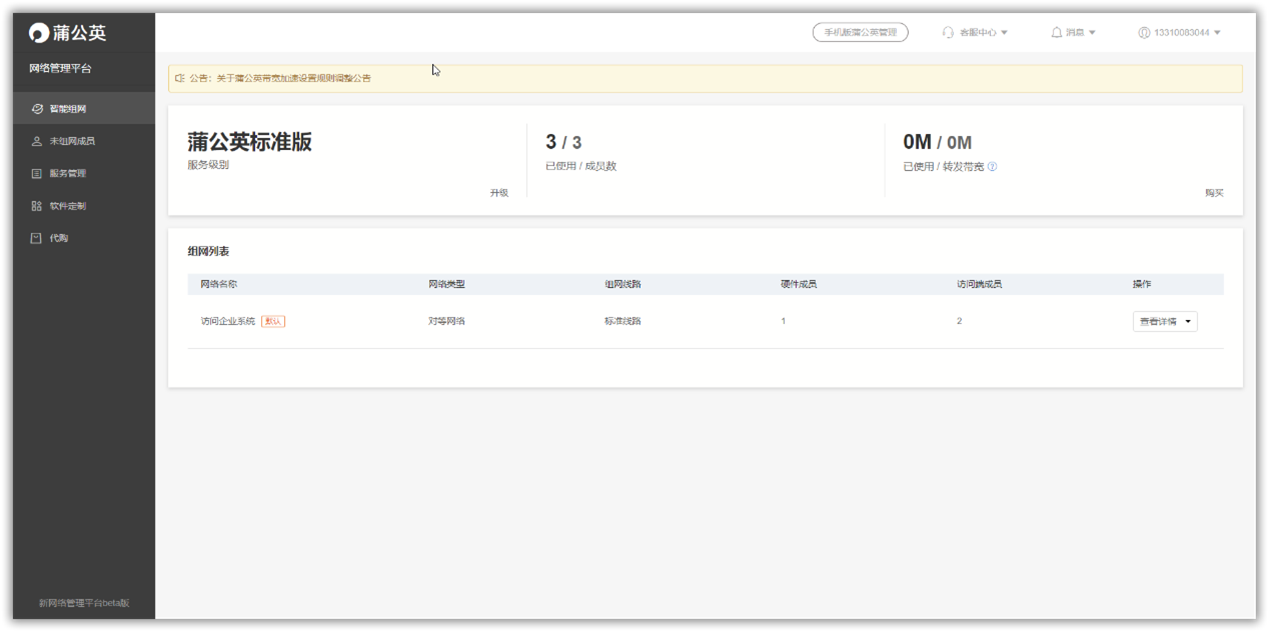
Task: Select 软件定制 in the sidebar
Action: tap(84, 206)
